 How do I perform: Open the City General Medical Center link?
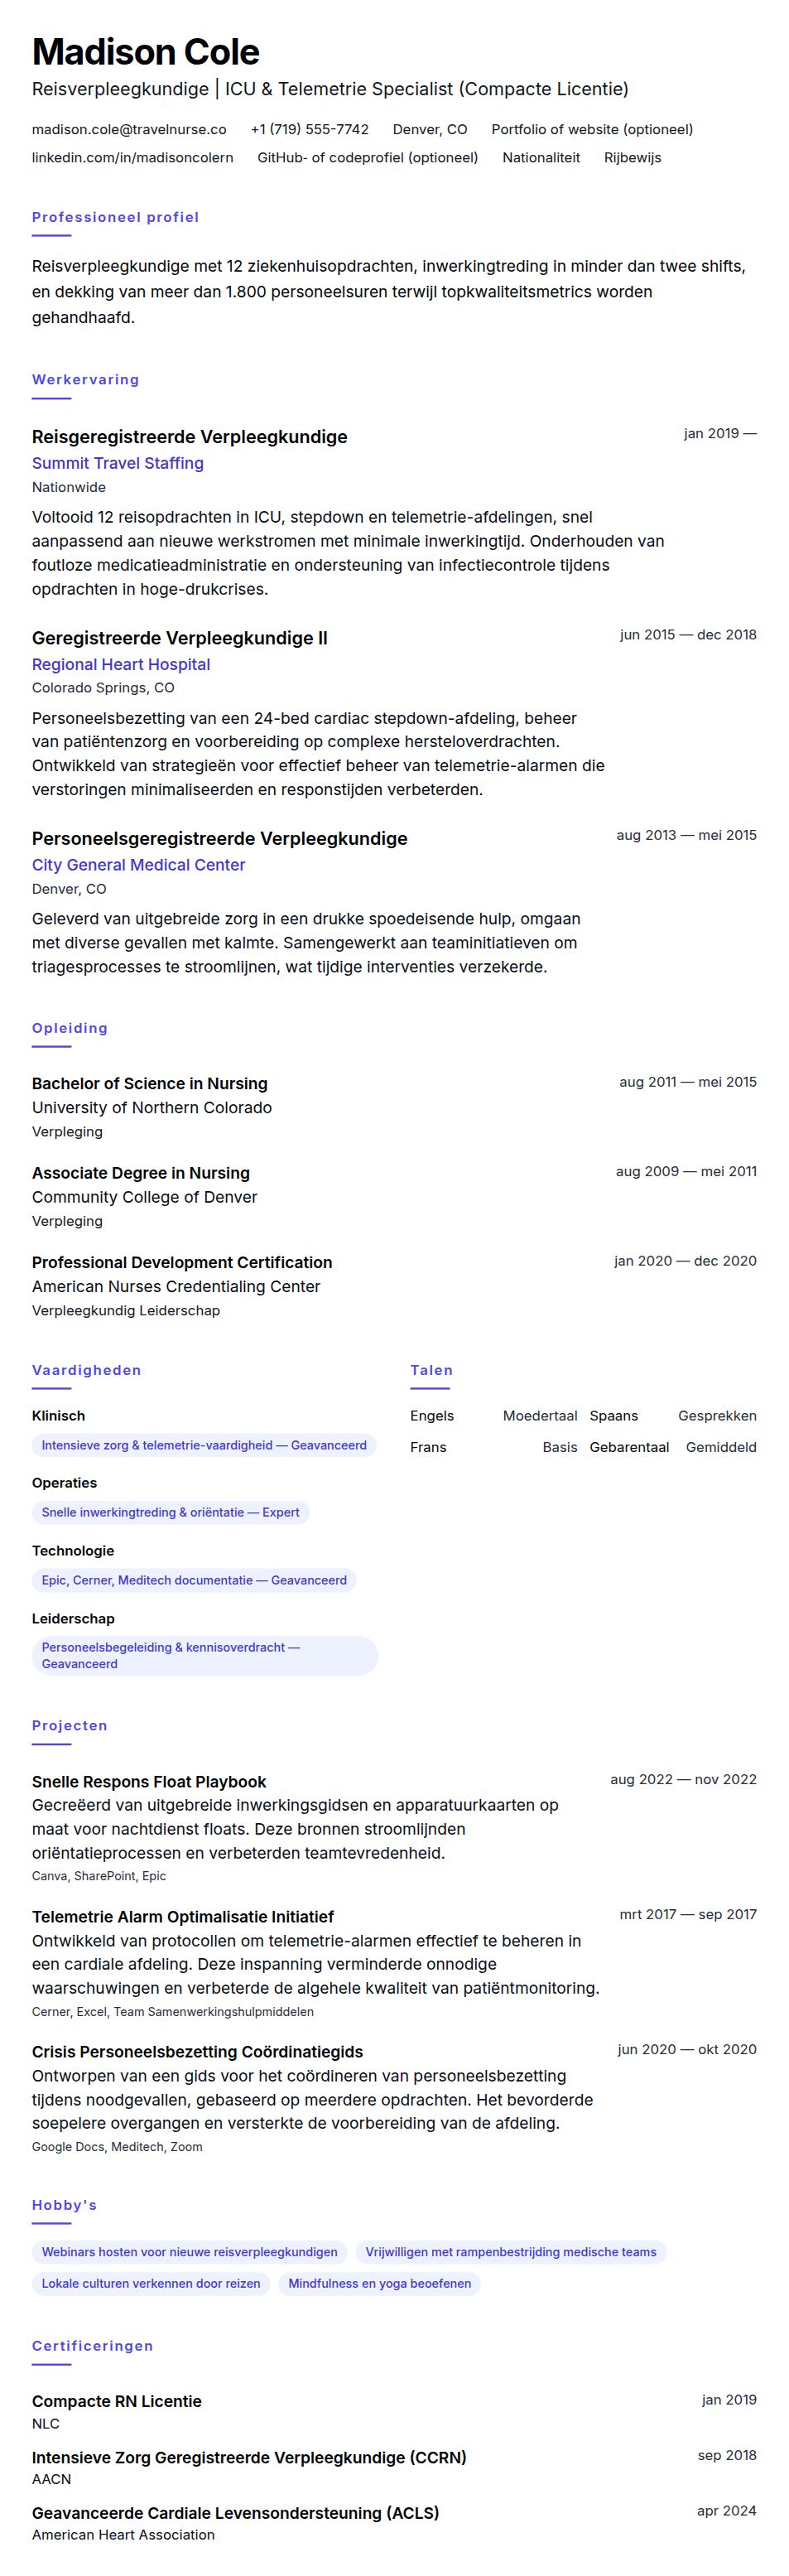(x=138, y=865)
